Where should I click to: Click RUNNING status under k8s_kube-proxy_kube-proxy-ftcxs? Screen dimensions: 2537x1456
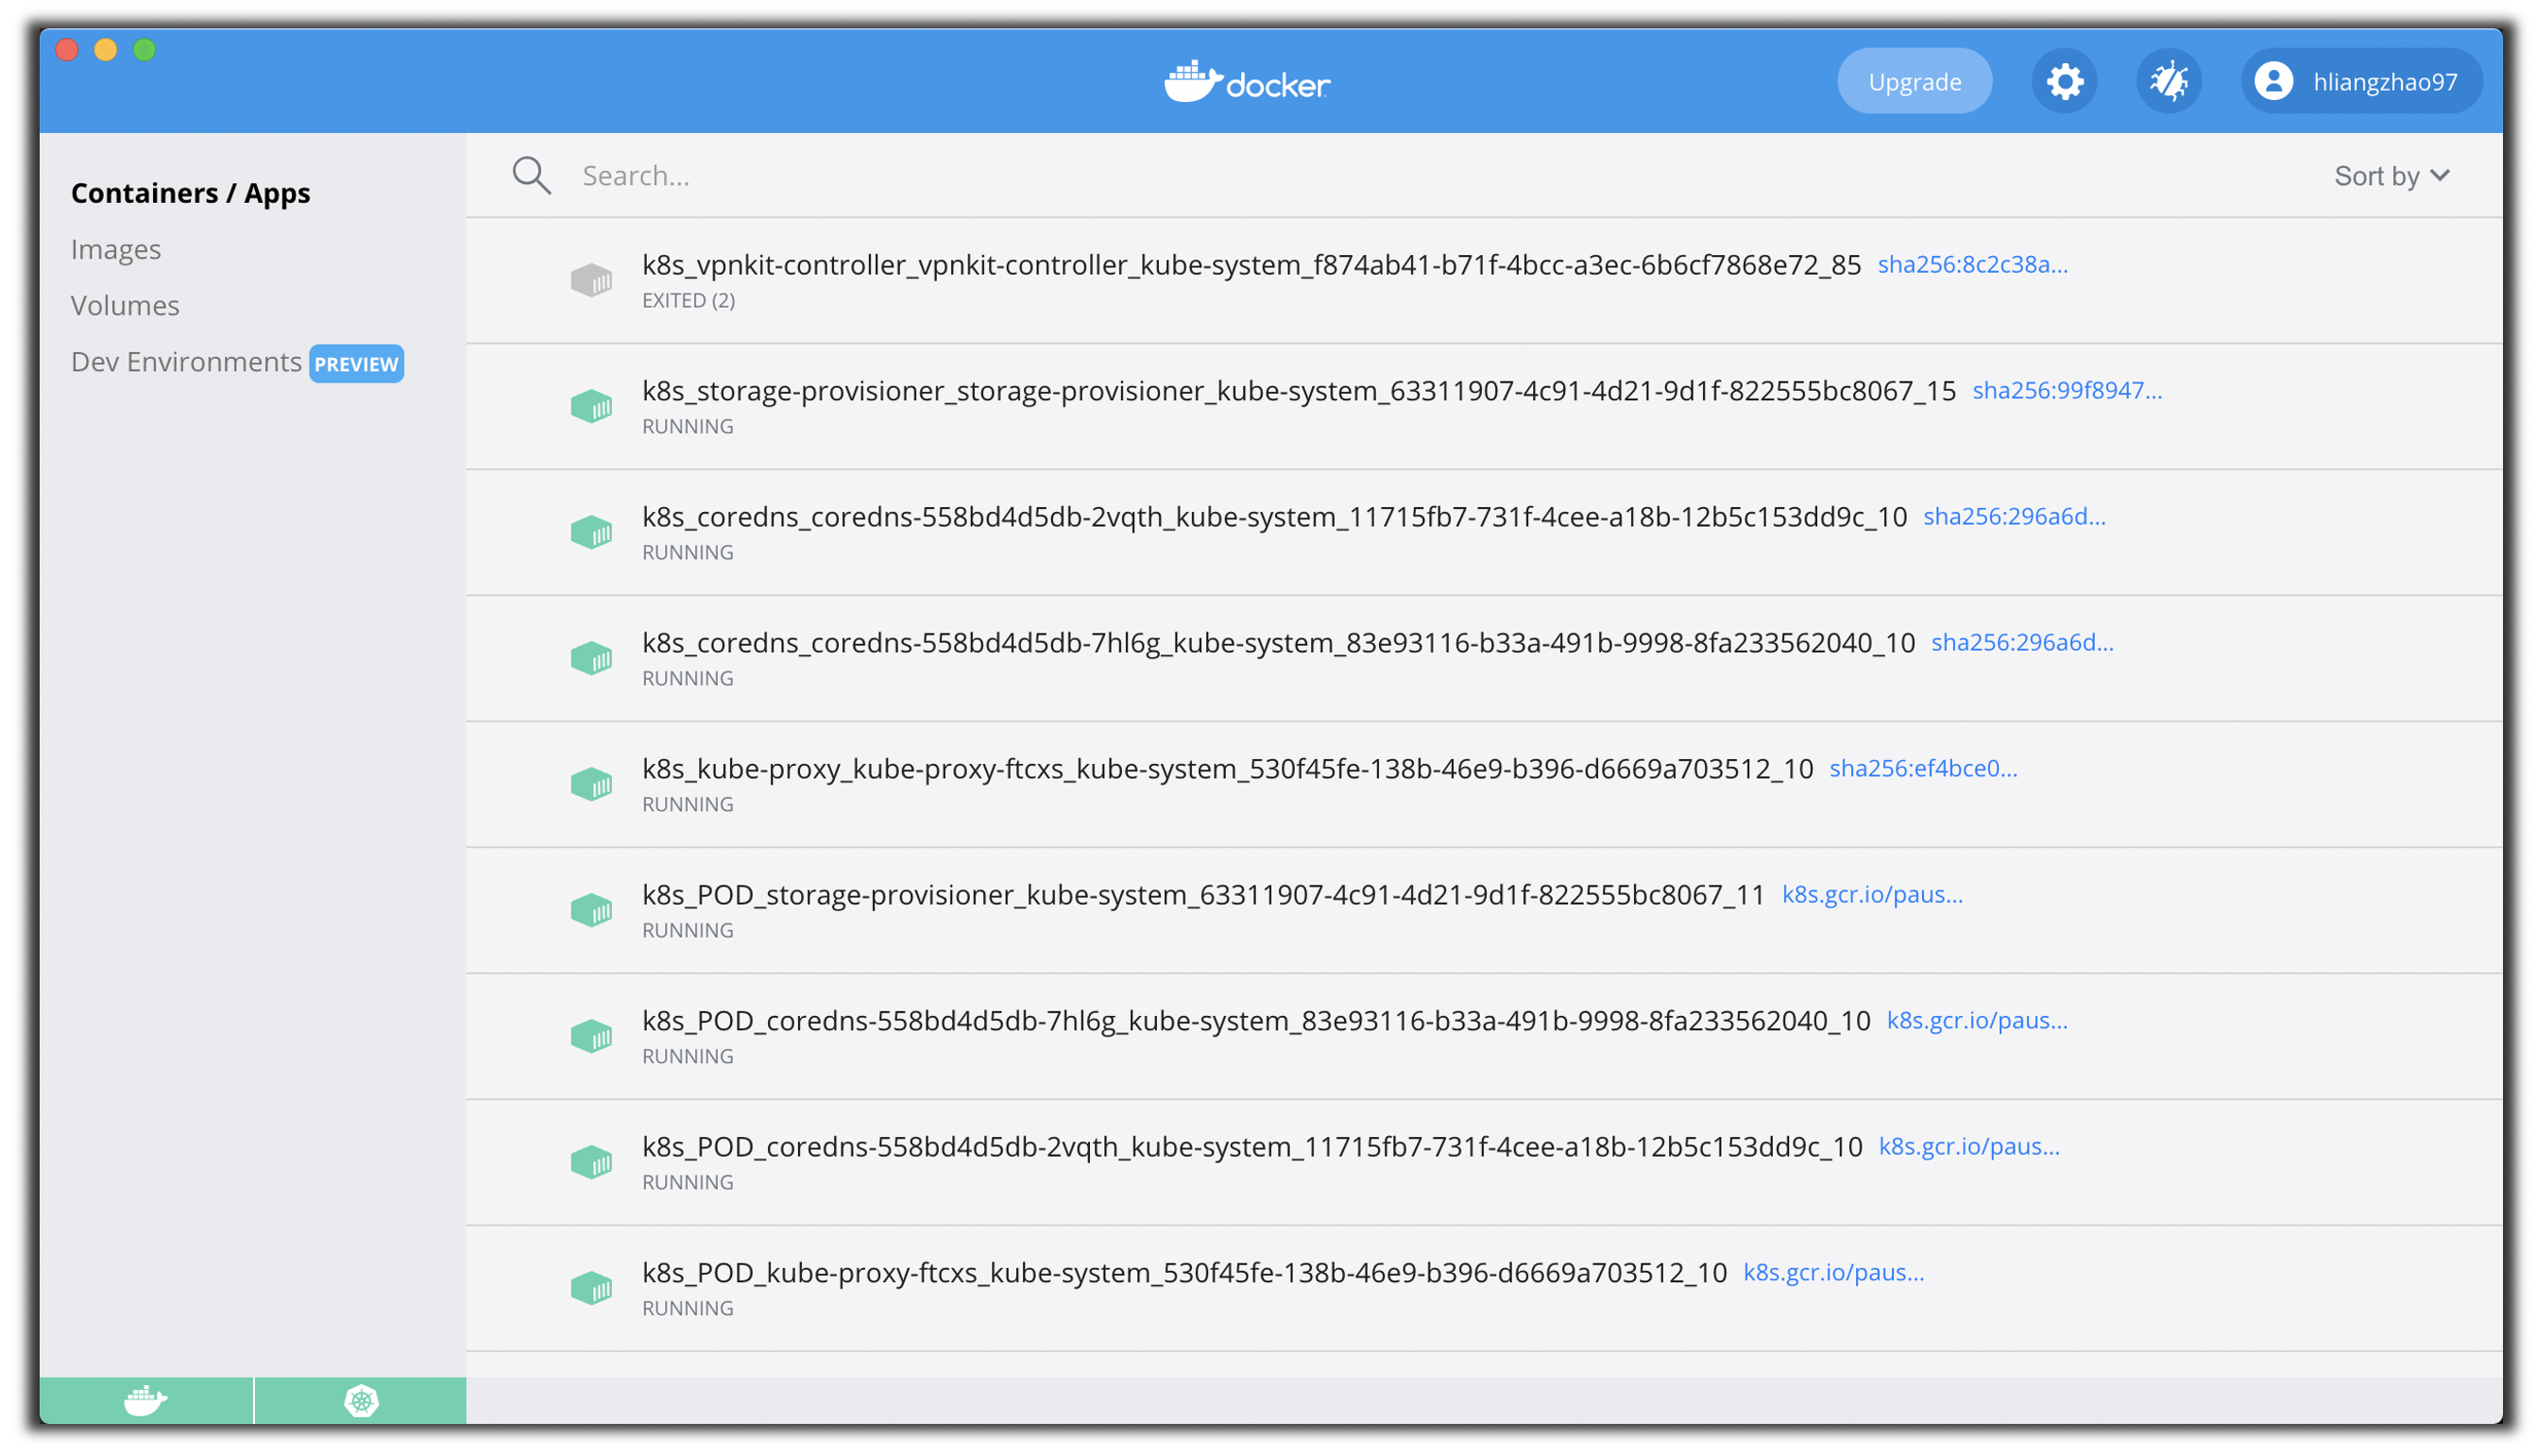click(687, 804)
